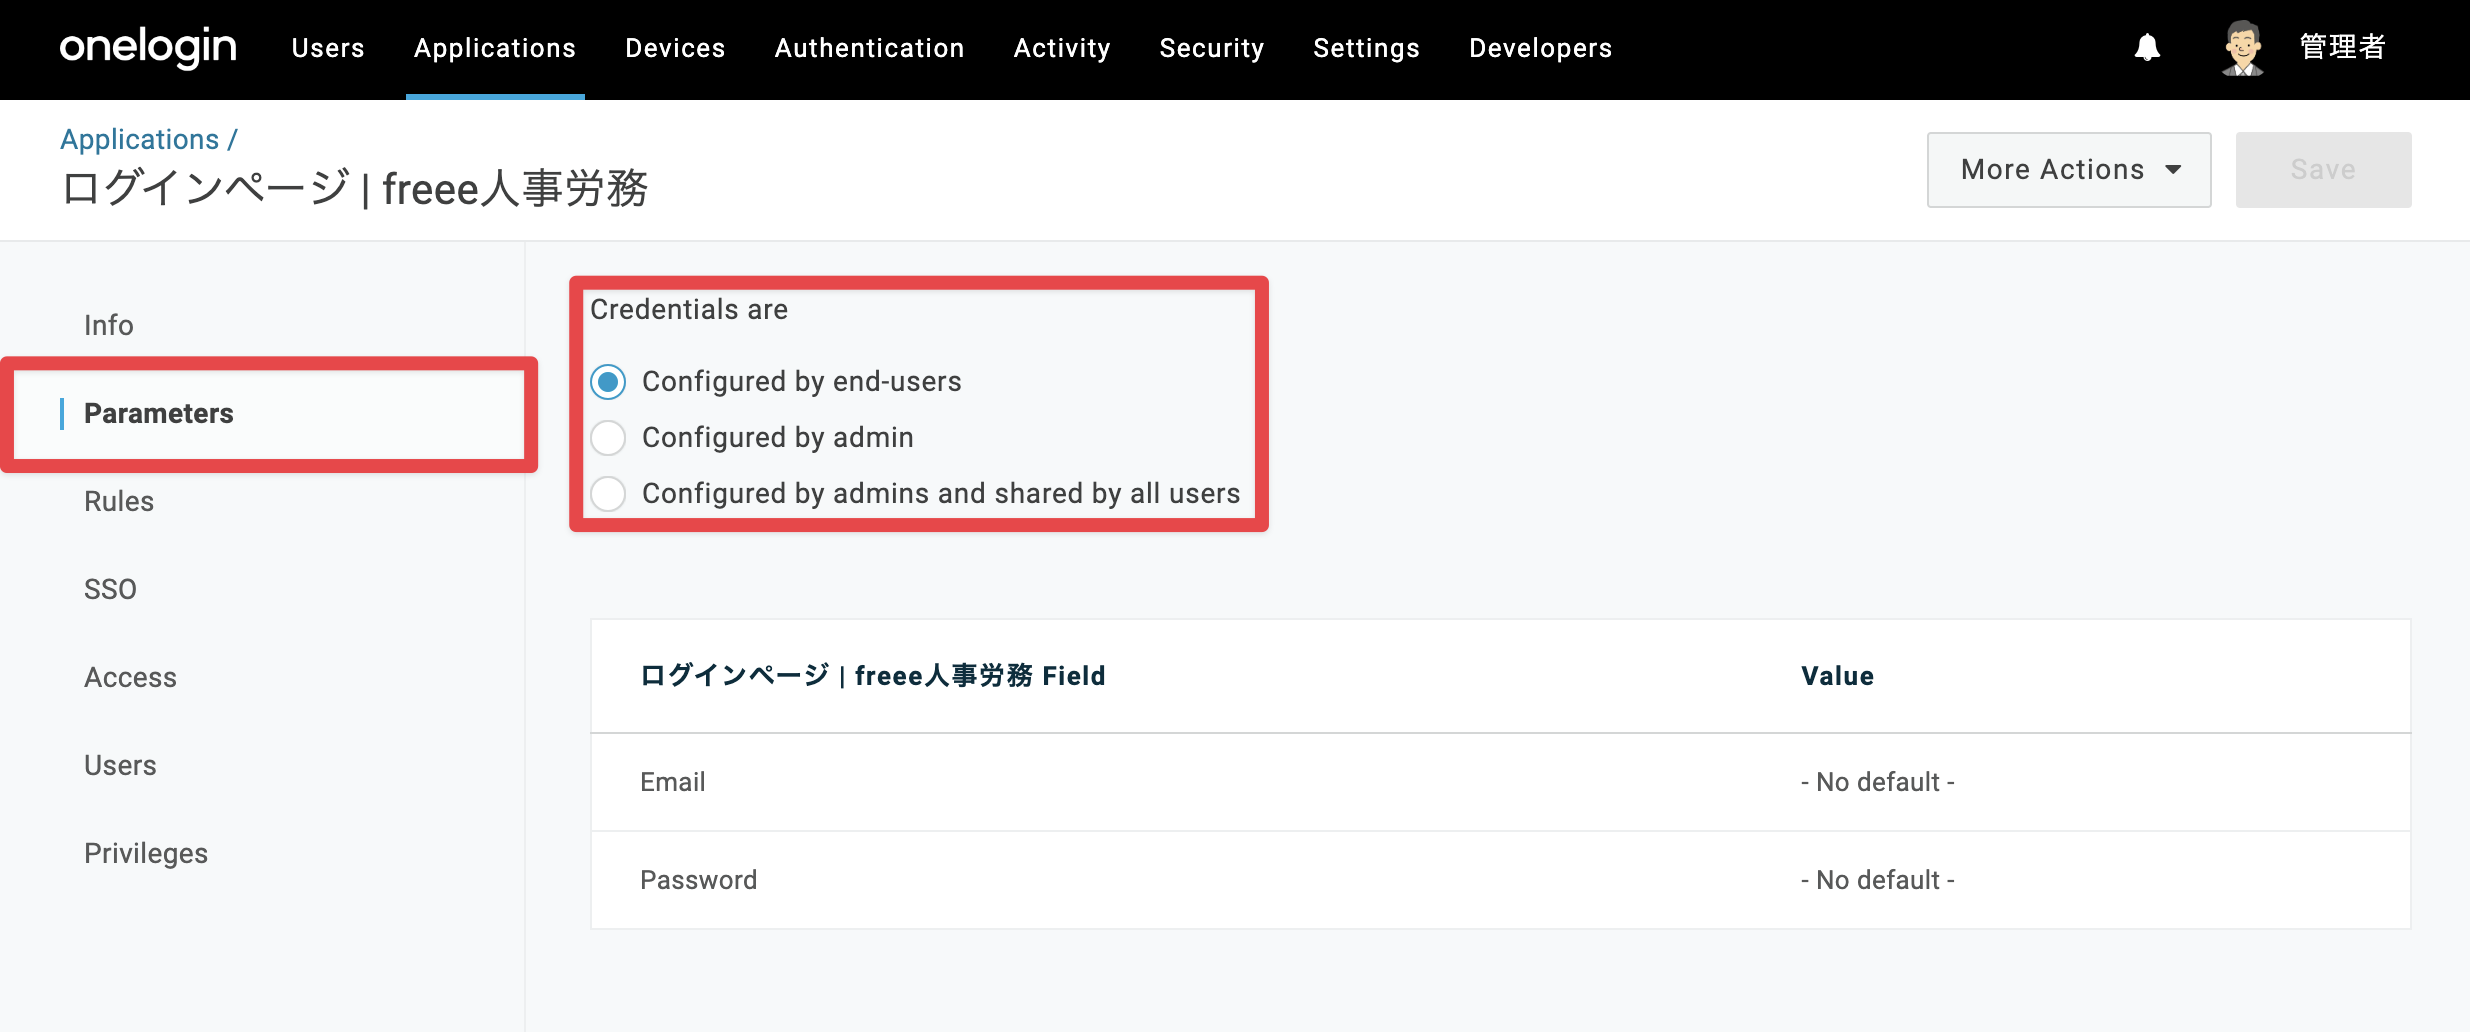Open the Privileges sidebar tab
This screenshot has width=2470, height=1032.
[x=146, y=853]
